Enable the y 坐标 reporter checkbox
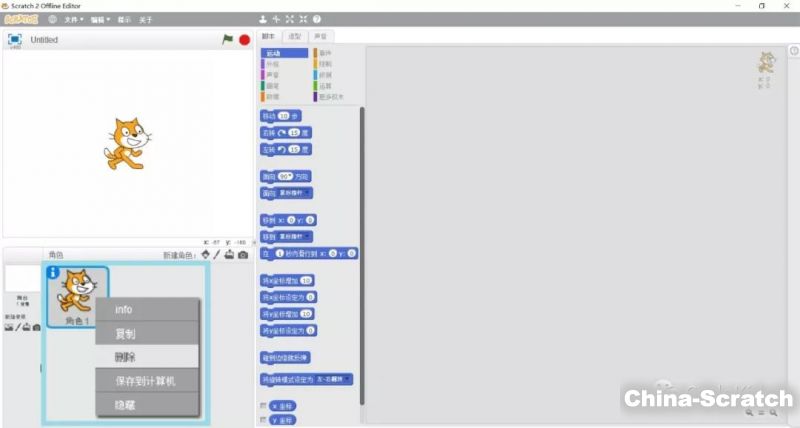800x428 pixels. click(x=263, y=421)
